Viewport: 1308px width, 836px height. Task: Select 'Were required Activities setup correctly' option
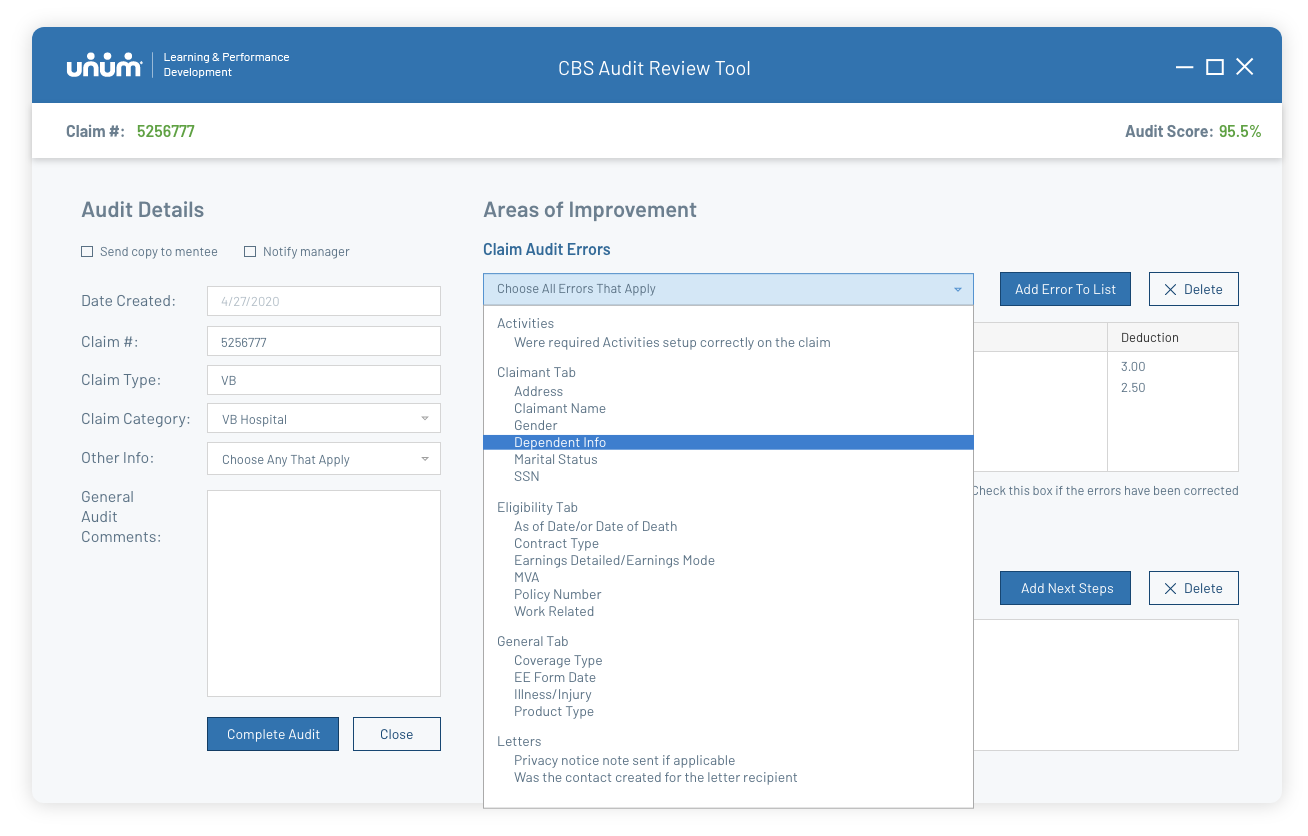672,342
